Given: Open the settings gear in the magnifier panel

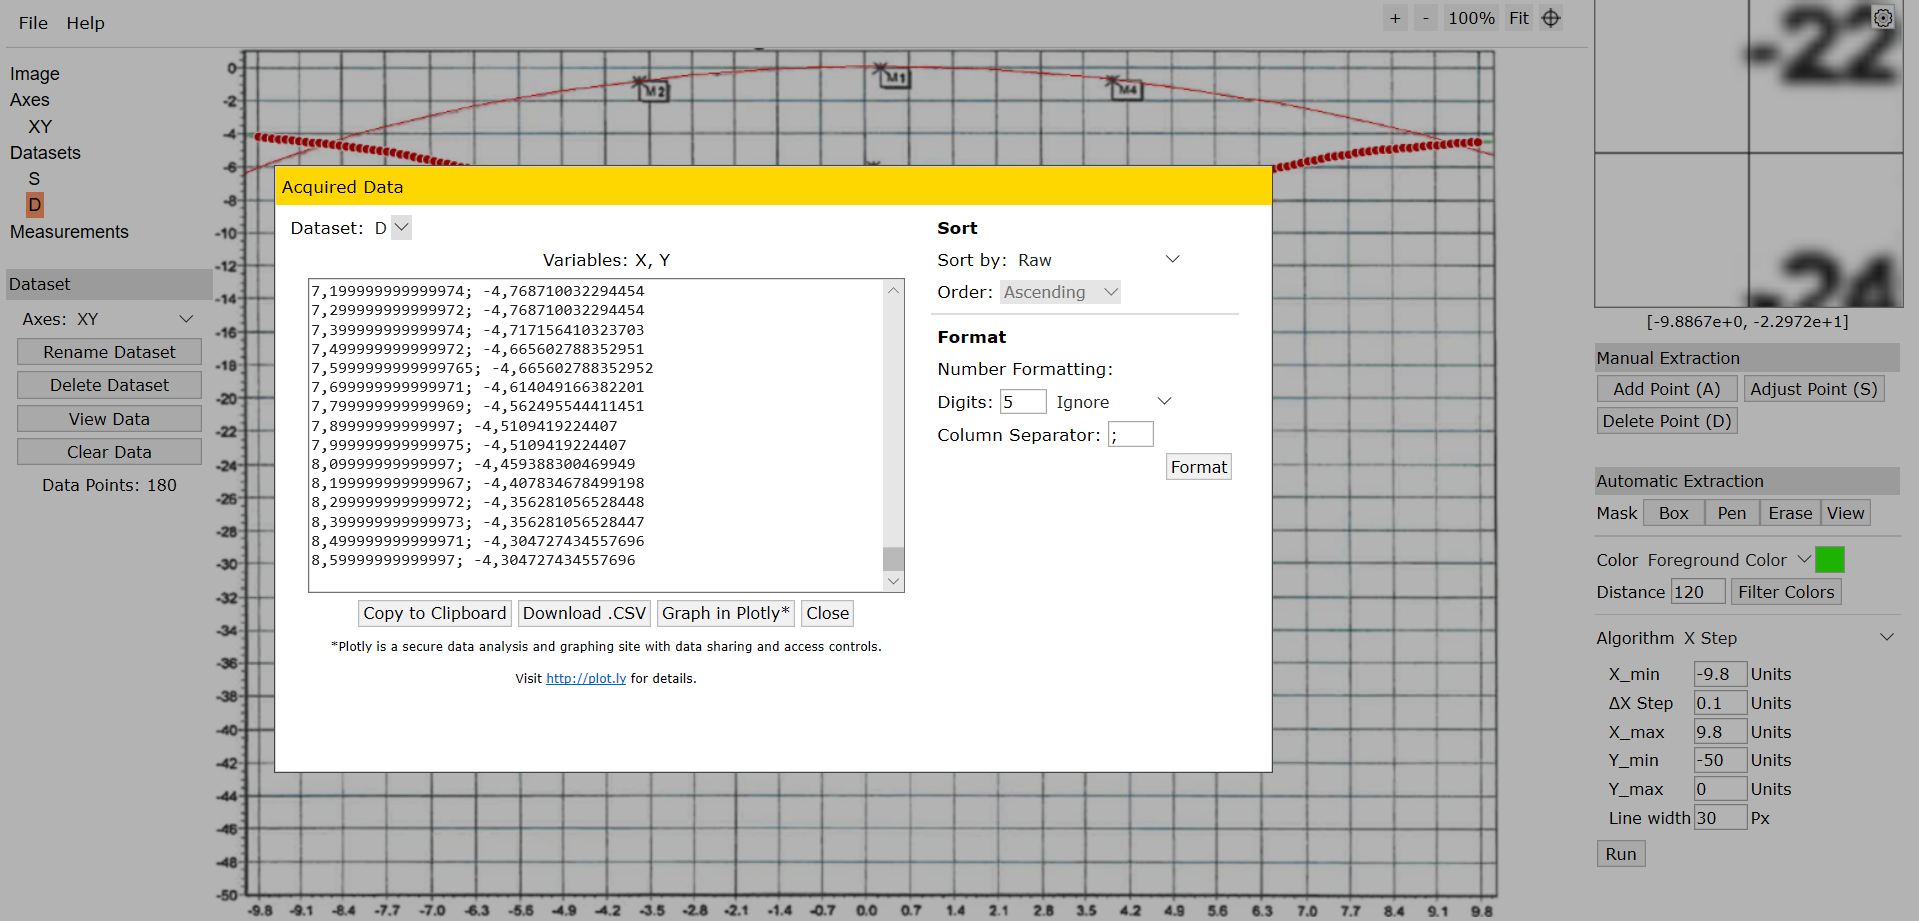Looking at the screenshot, I should 1882,17.
